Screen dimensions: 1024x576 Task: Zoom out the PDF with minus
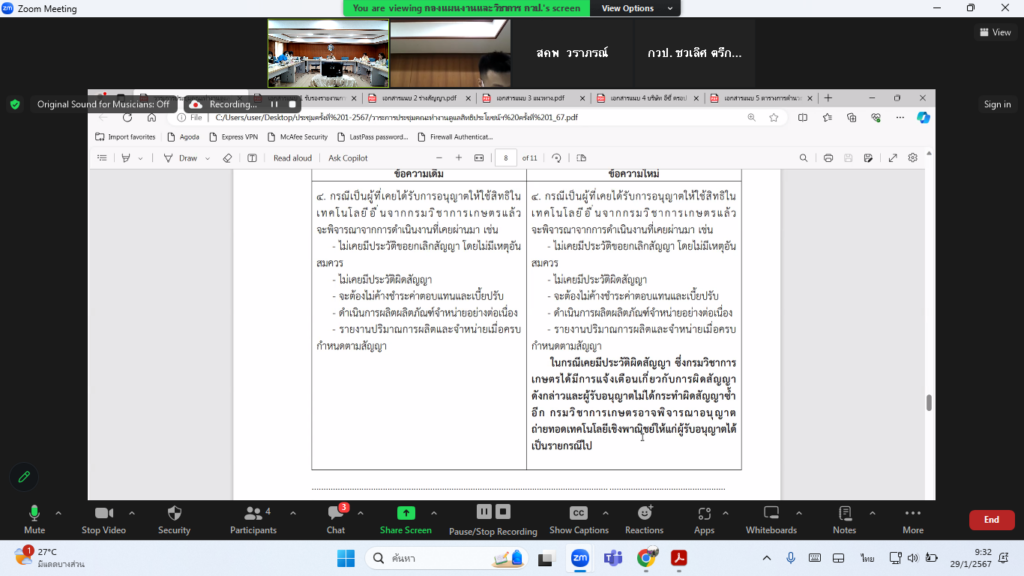(439, 158)
